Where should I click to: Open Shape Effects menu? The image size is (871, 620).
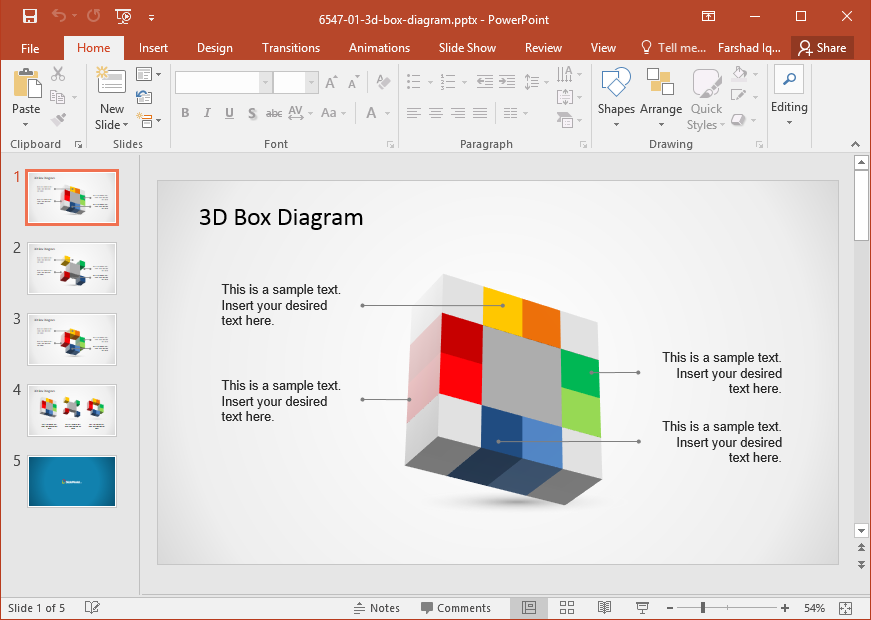coord(744,120)
